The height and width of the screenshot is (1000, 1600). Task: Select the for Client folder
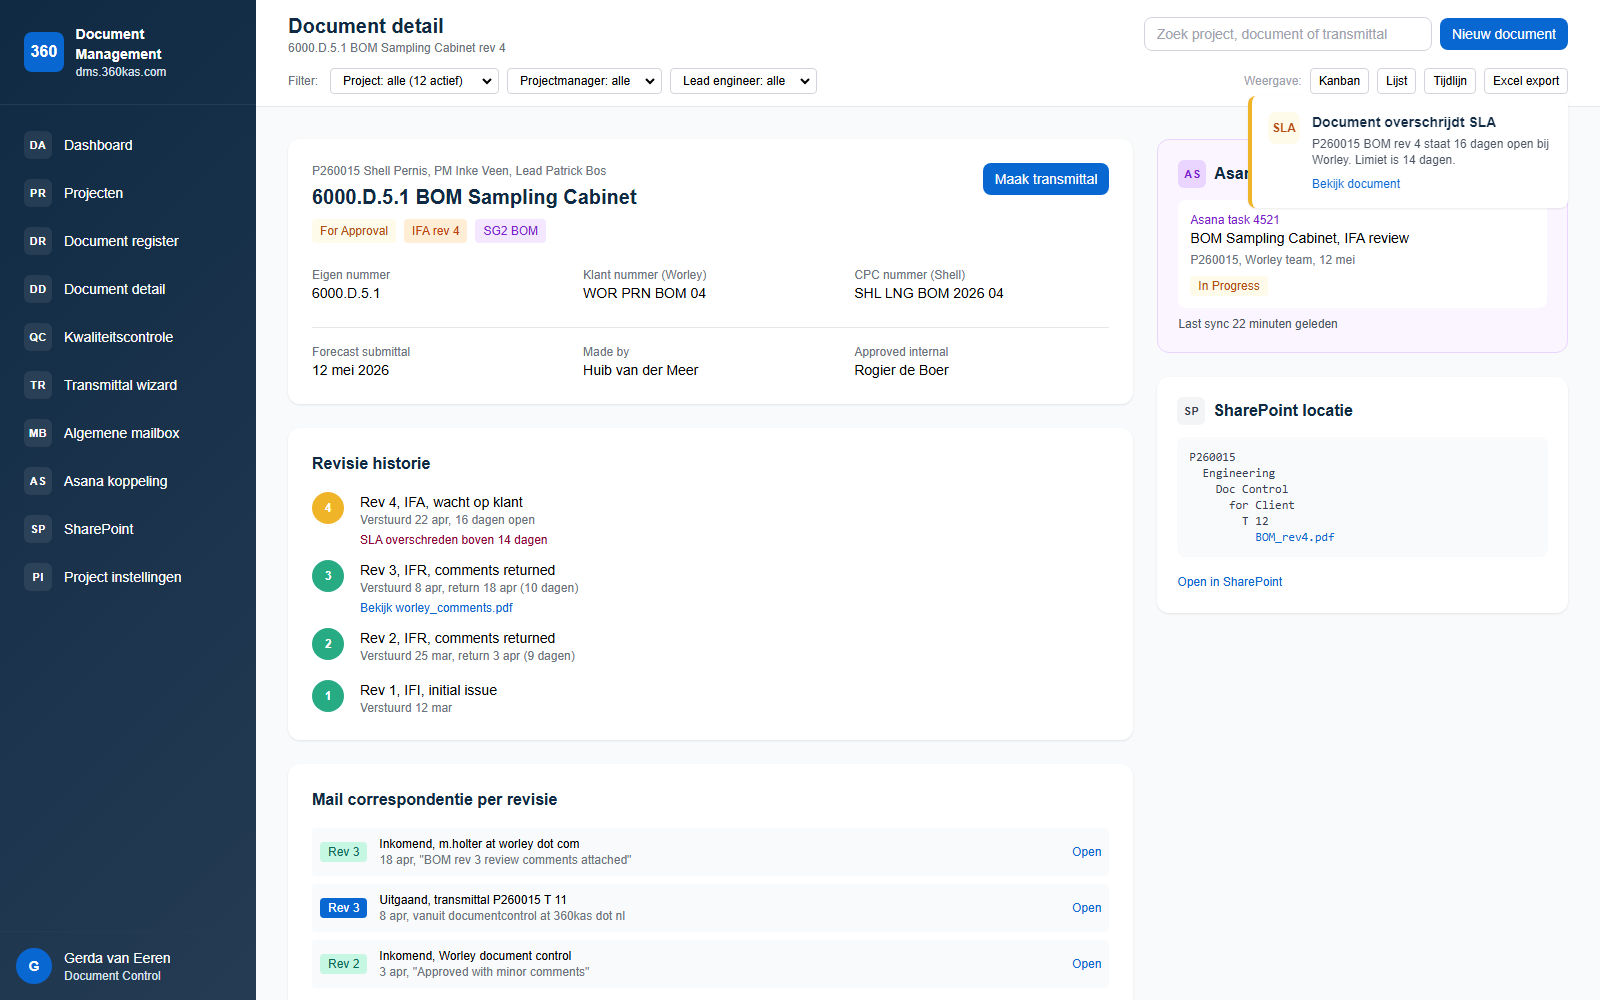(1262, 505)
